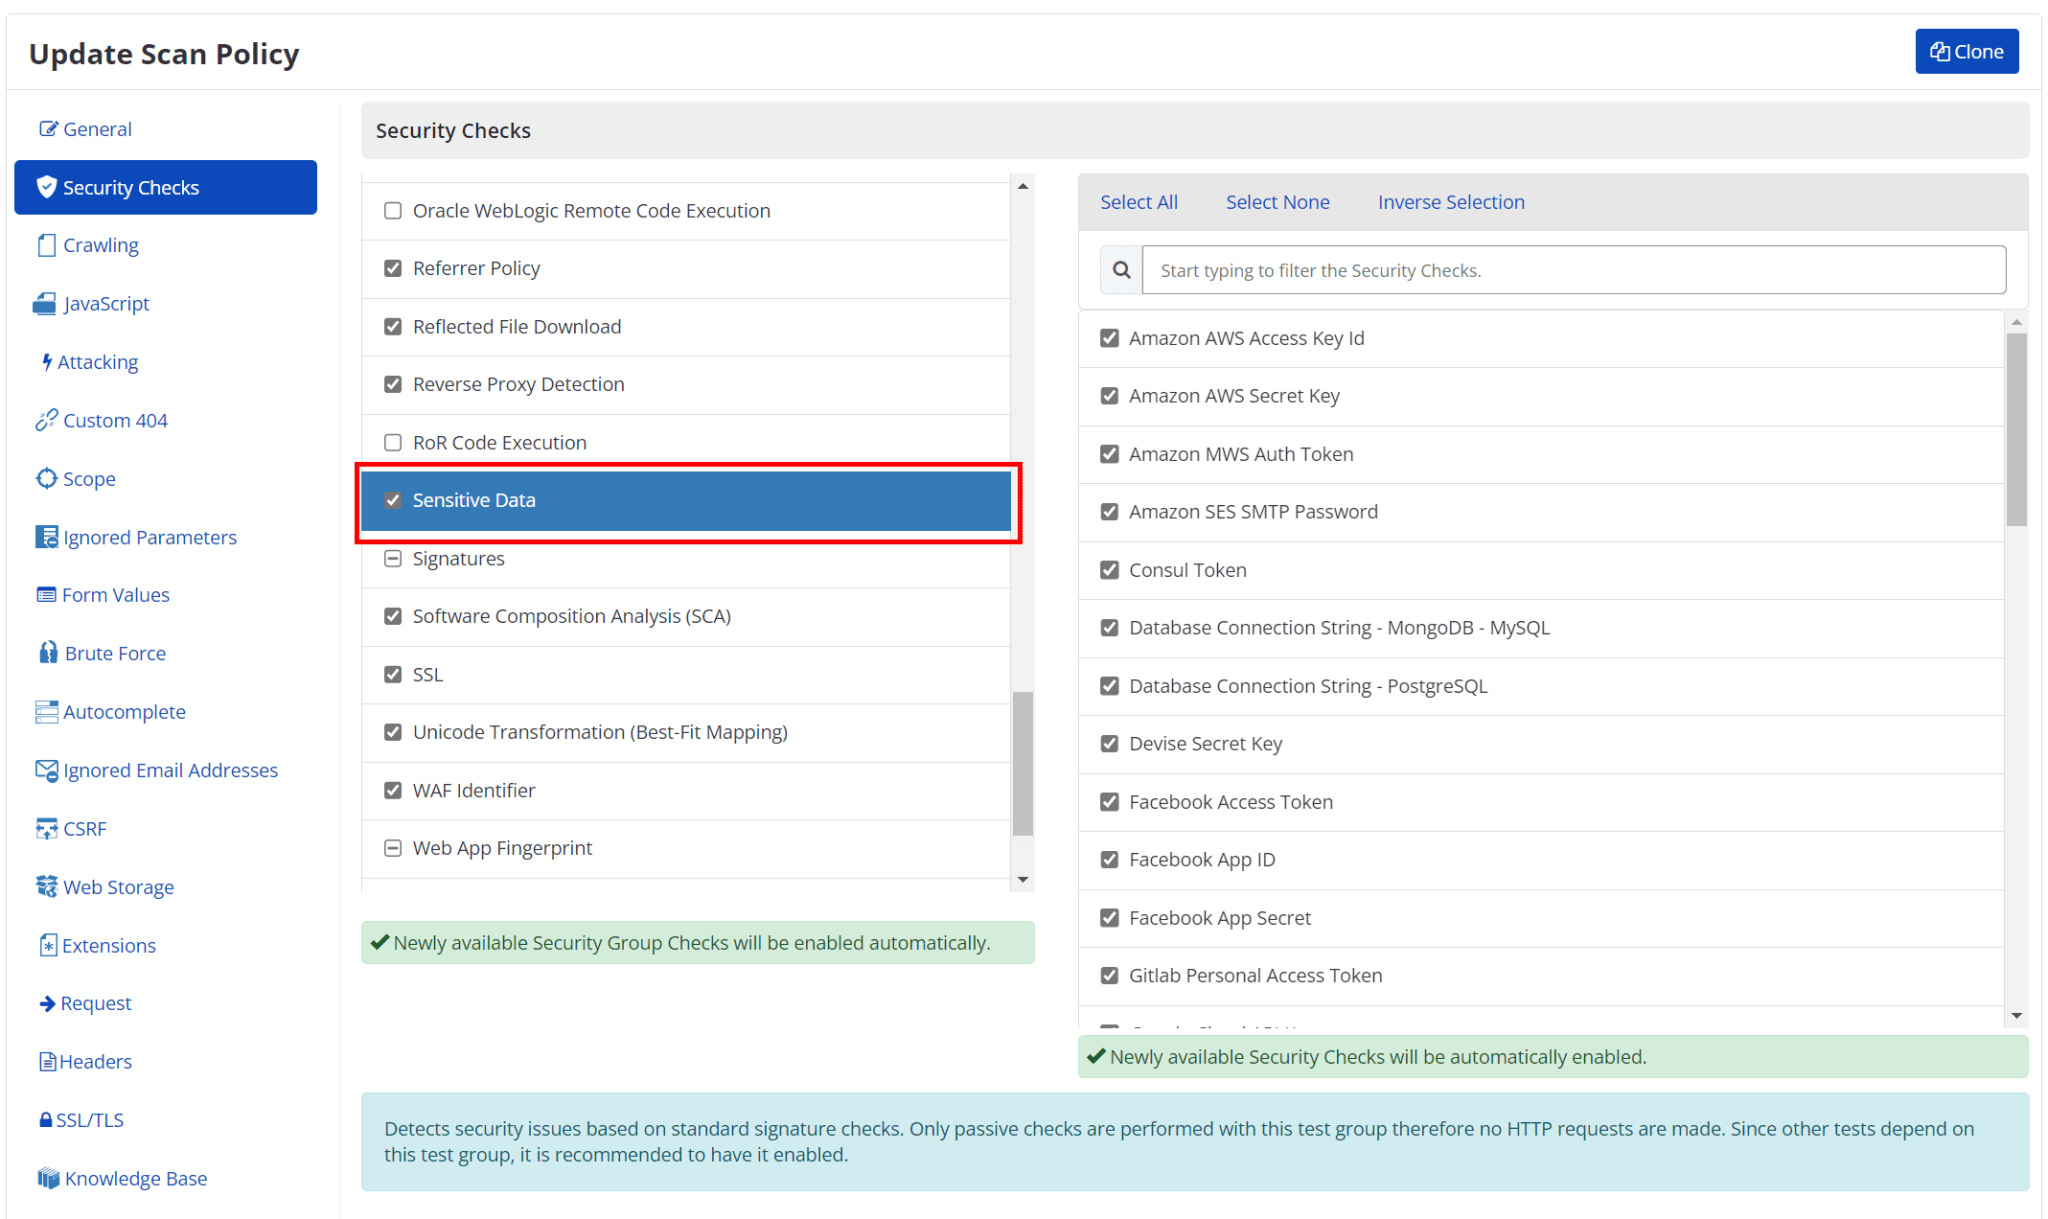Click the Signatures partial-selection box
Viewport: 2048px width, 1219px height.
point(393,558)
